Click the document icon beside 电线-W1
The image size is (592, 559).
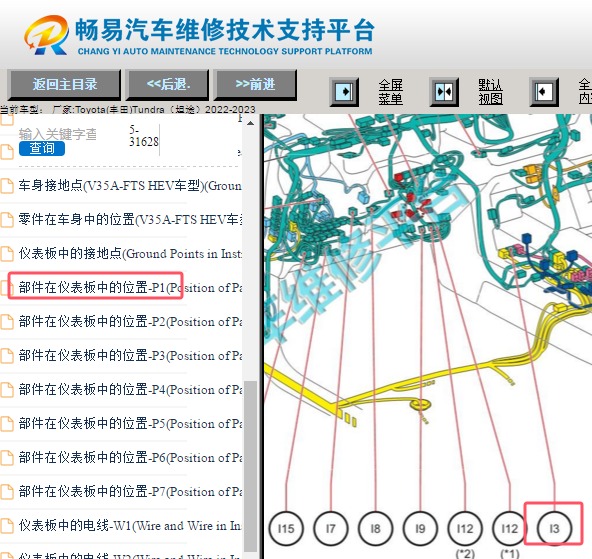point(7,525)
